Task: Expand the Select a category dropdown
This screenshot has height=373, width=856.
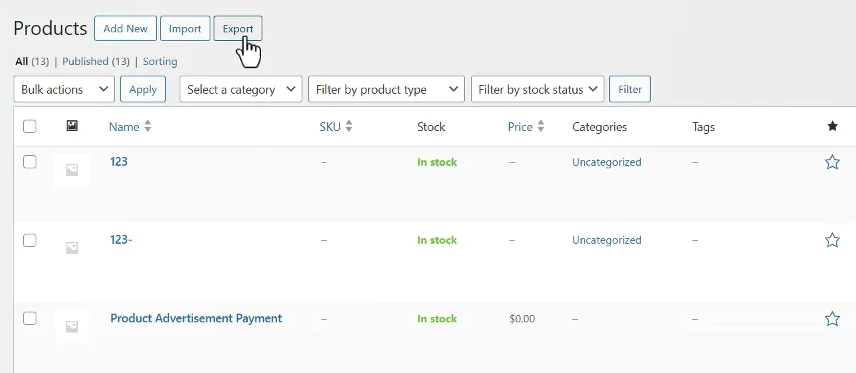Action: [x=241, y=90]
